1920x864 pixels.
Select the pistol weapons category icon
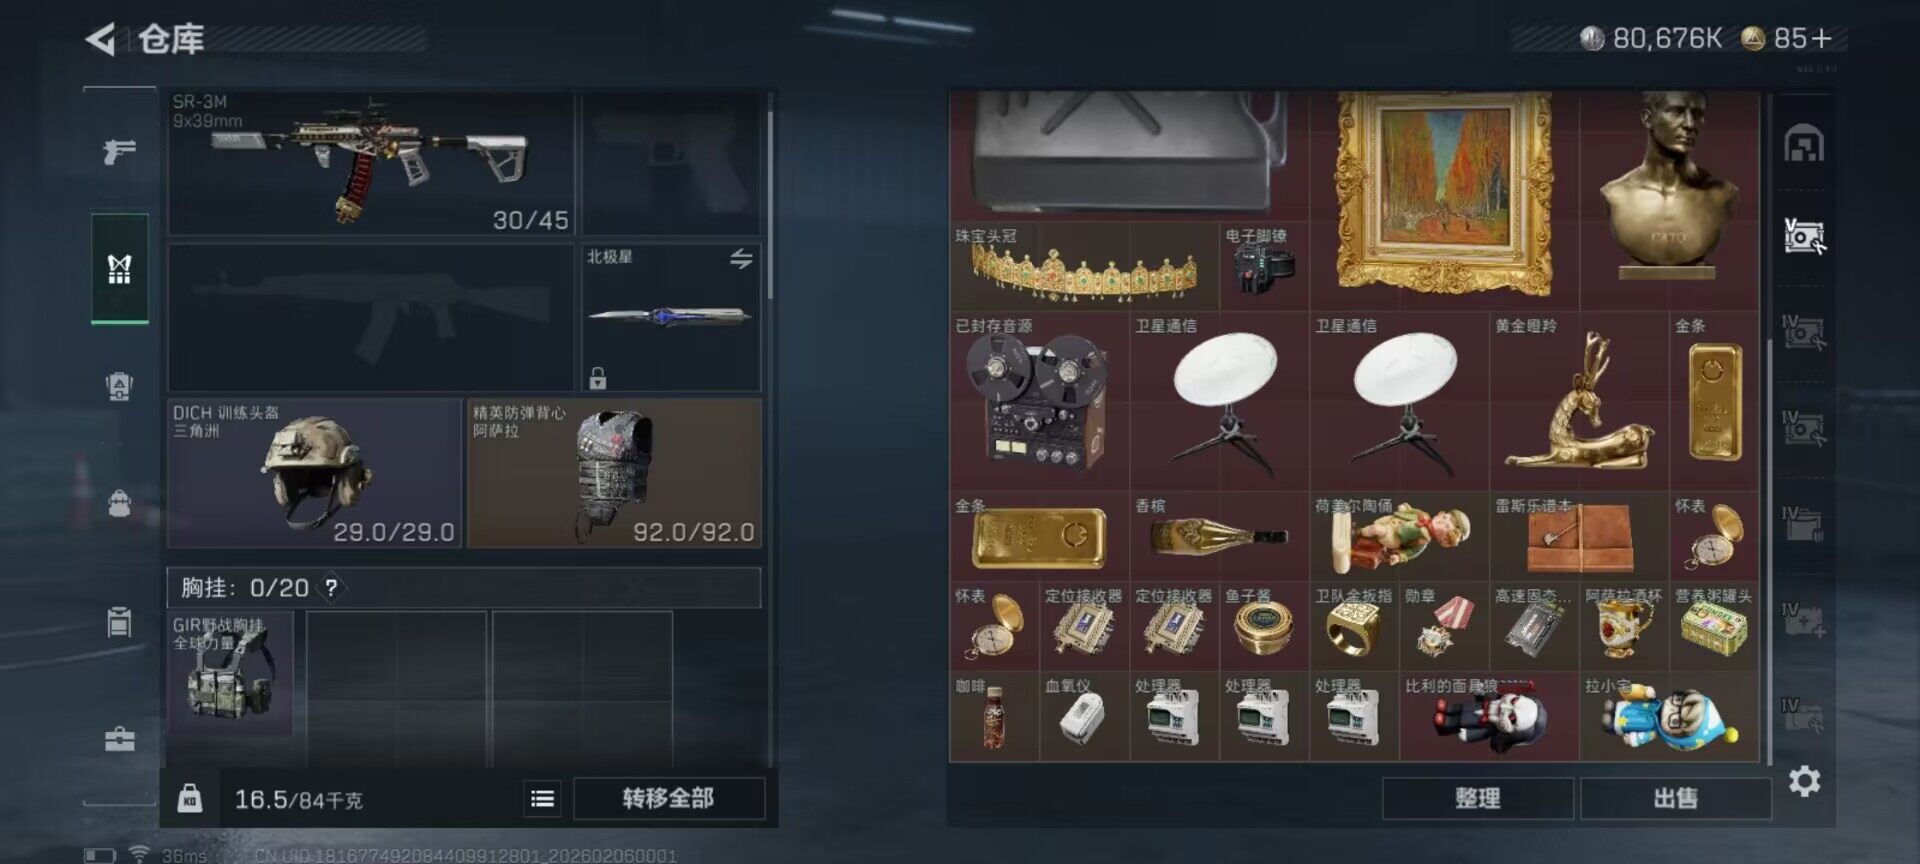click(119, 152)
